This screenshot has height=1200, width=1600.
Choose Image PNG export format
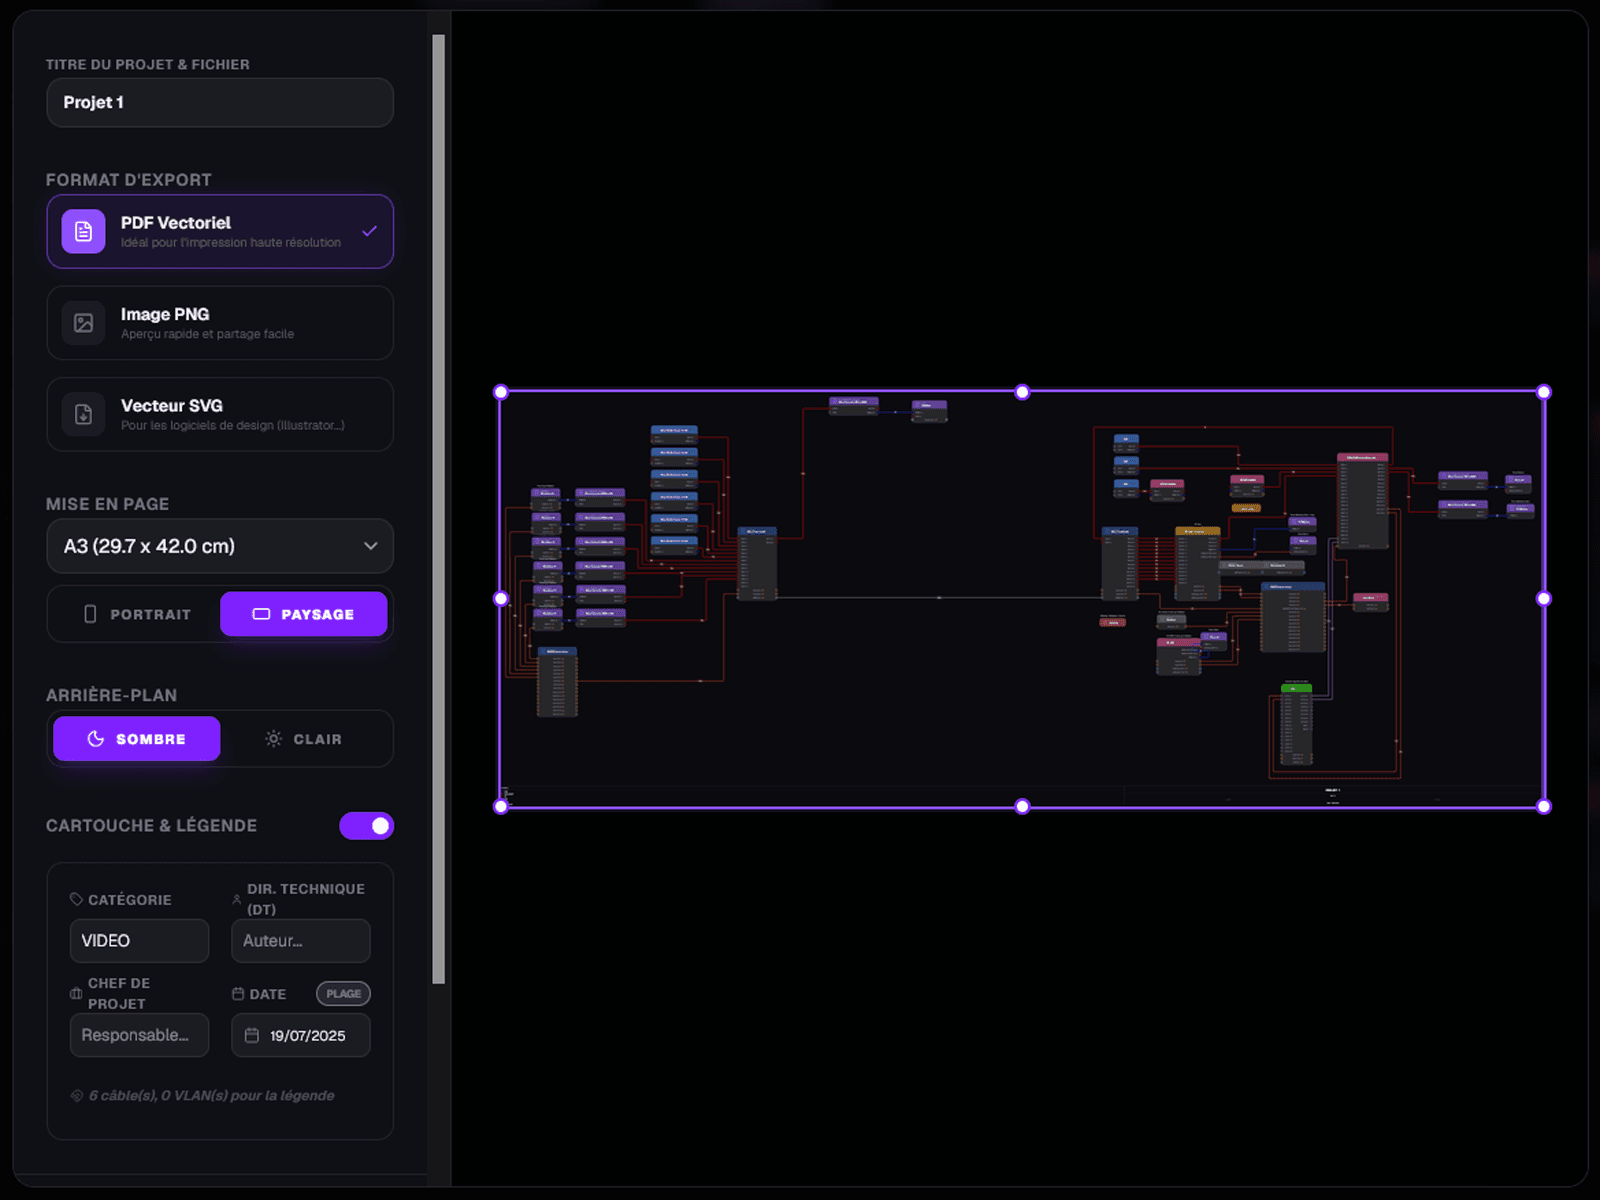click(x=220, y=323)
